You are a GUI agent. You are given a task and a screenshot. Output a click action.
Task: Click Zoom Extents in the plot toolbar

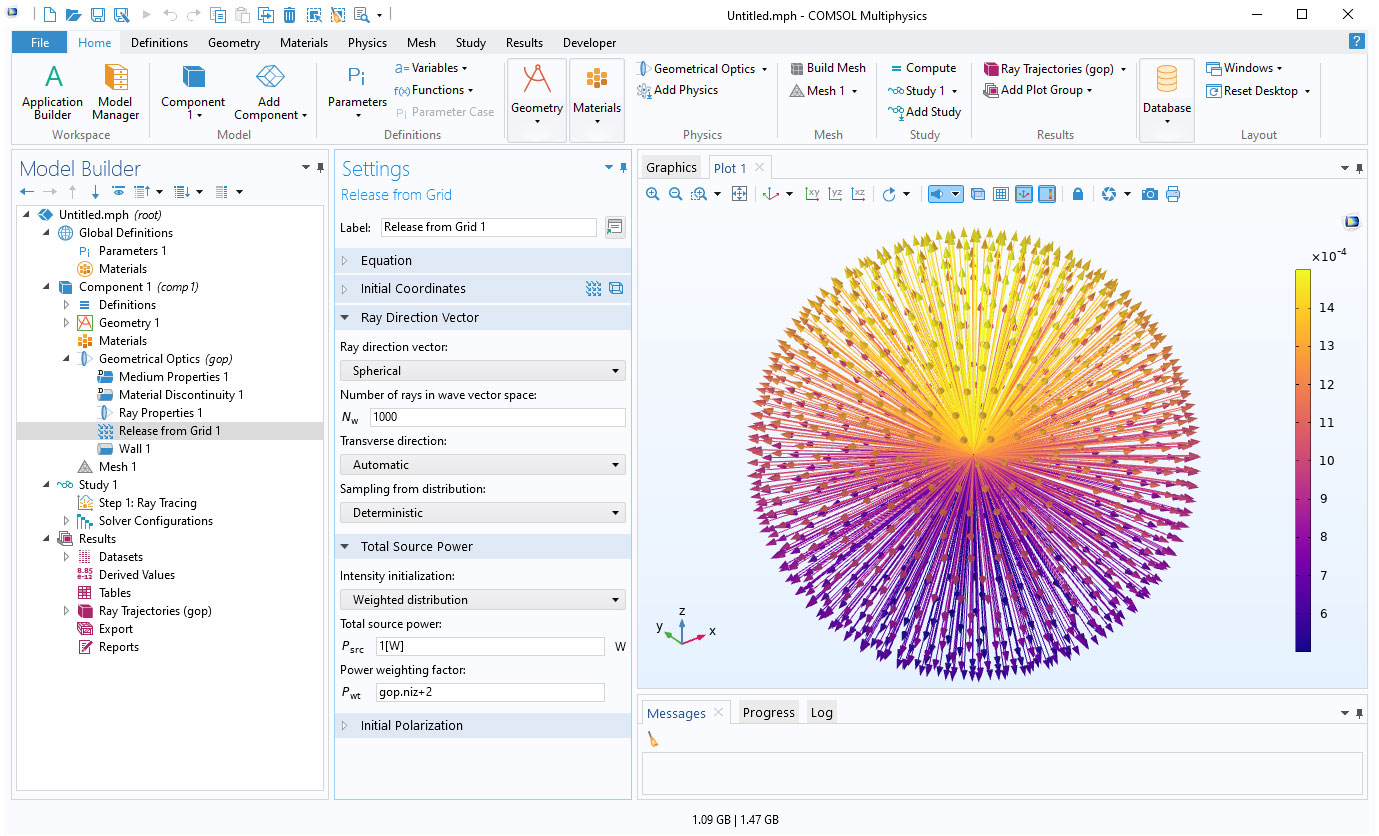740,194
